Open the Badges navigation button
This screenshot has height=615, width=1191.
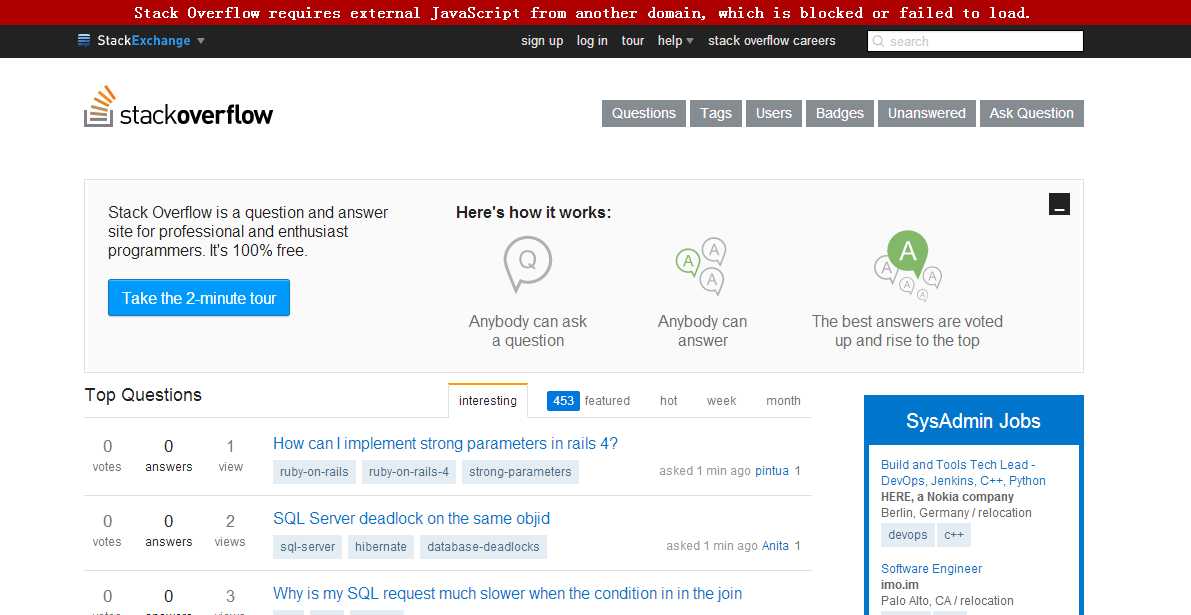[x=839, y=113]
